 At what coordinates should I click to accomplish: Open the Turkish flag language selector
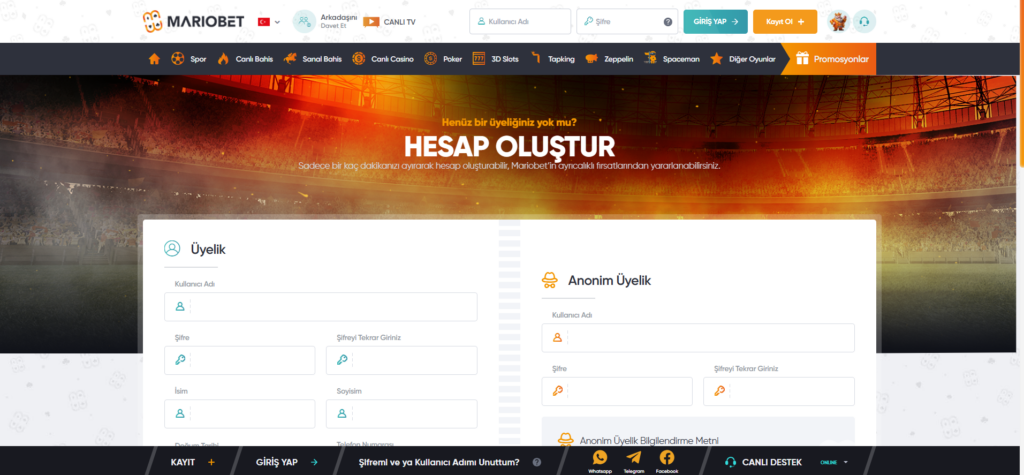coord(268,22)
